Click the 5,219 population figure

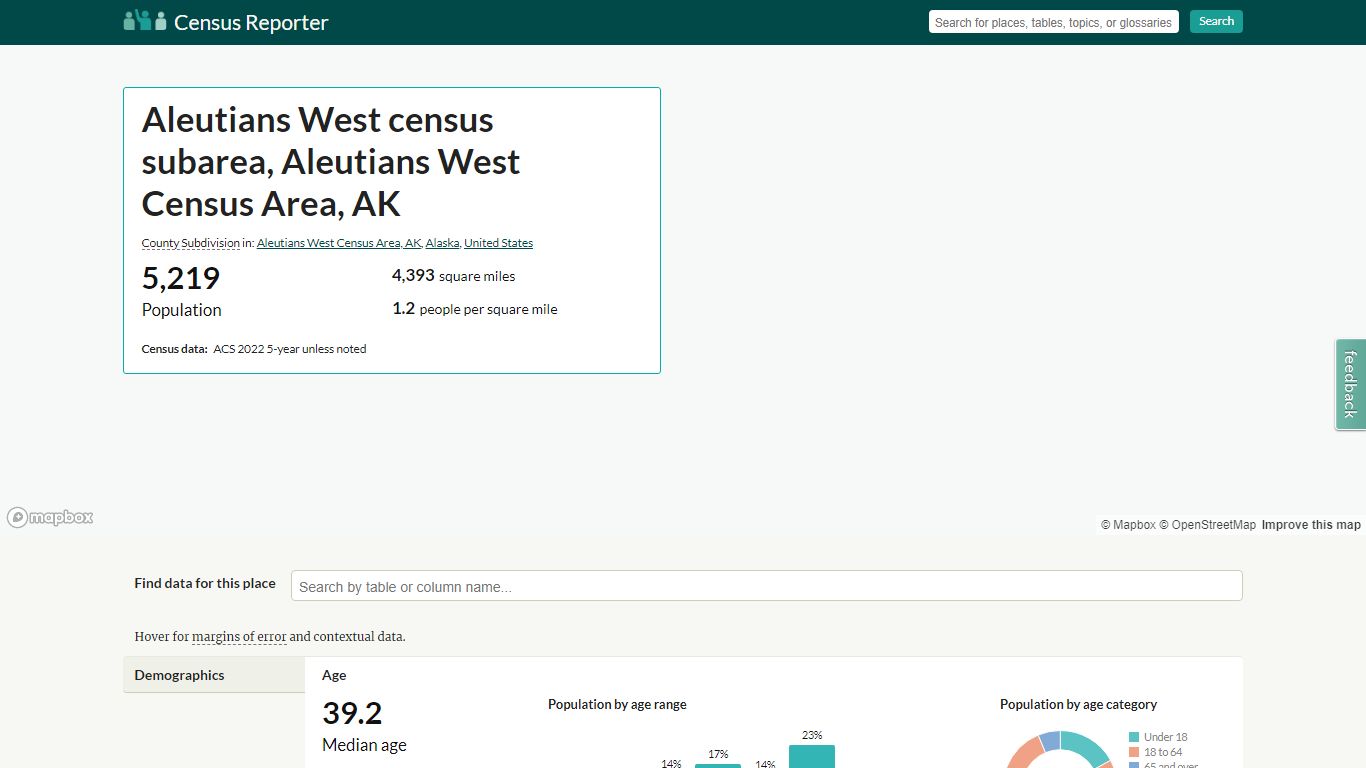[x=181, y=278]
